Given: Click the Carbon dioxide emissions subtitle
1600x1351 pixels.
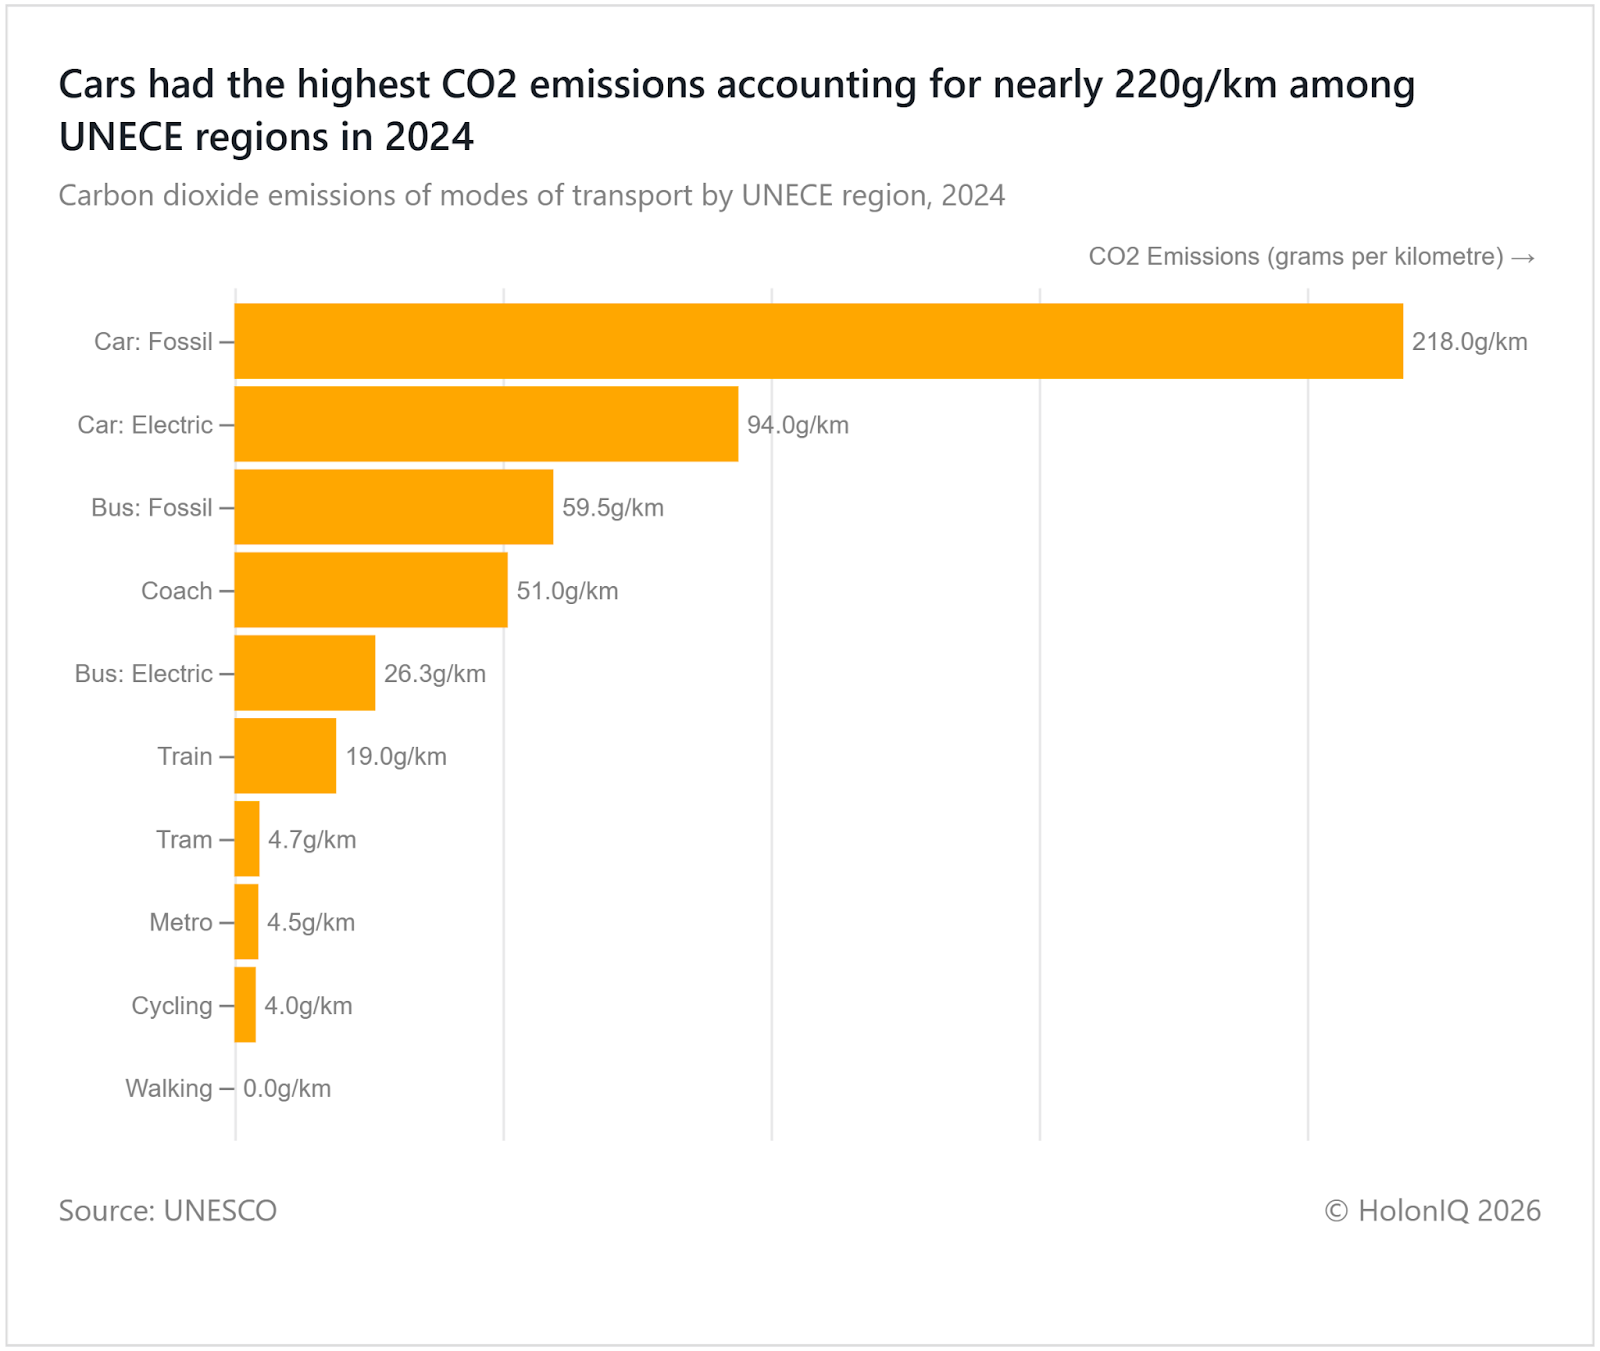Looking at the screenshot, I should point(531,195).
